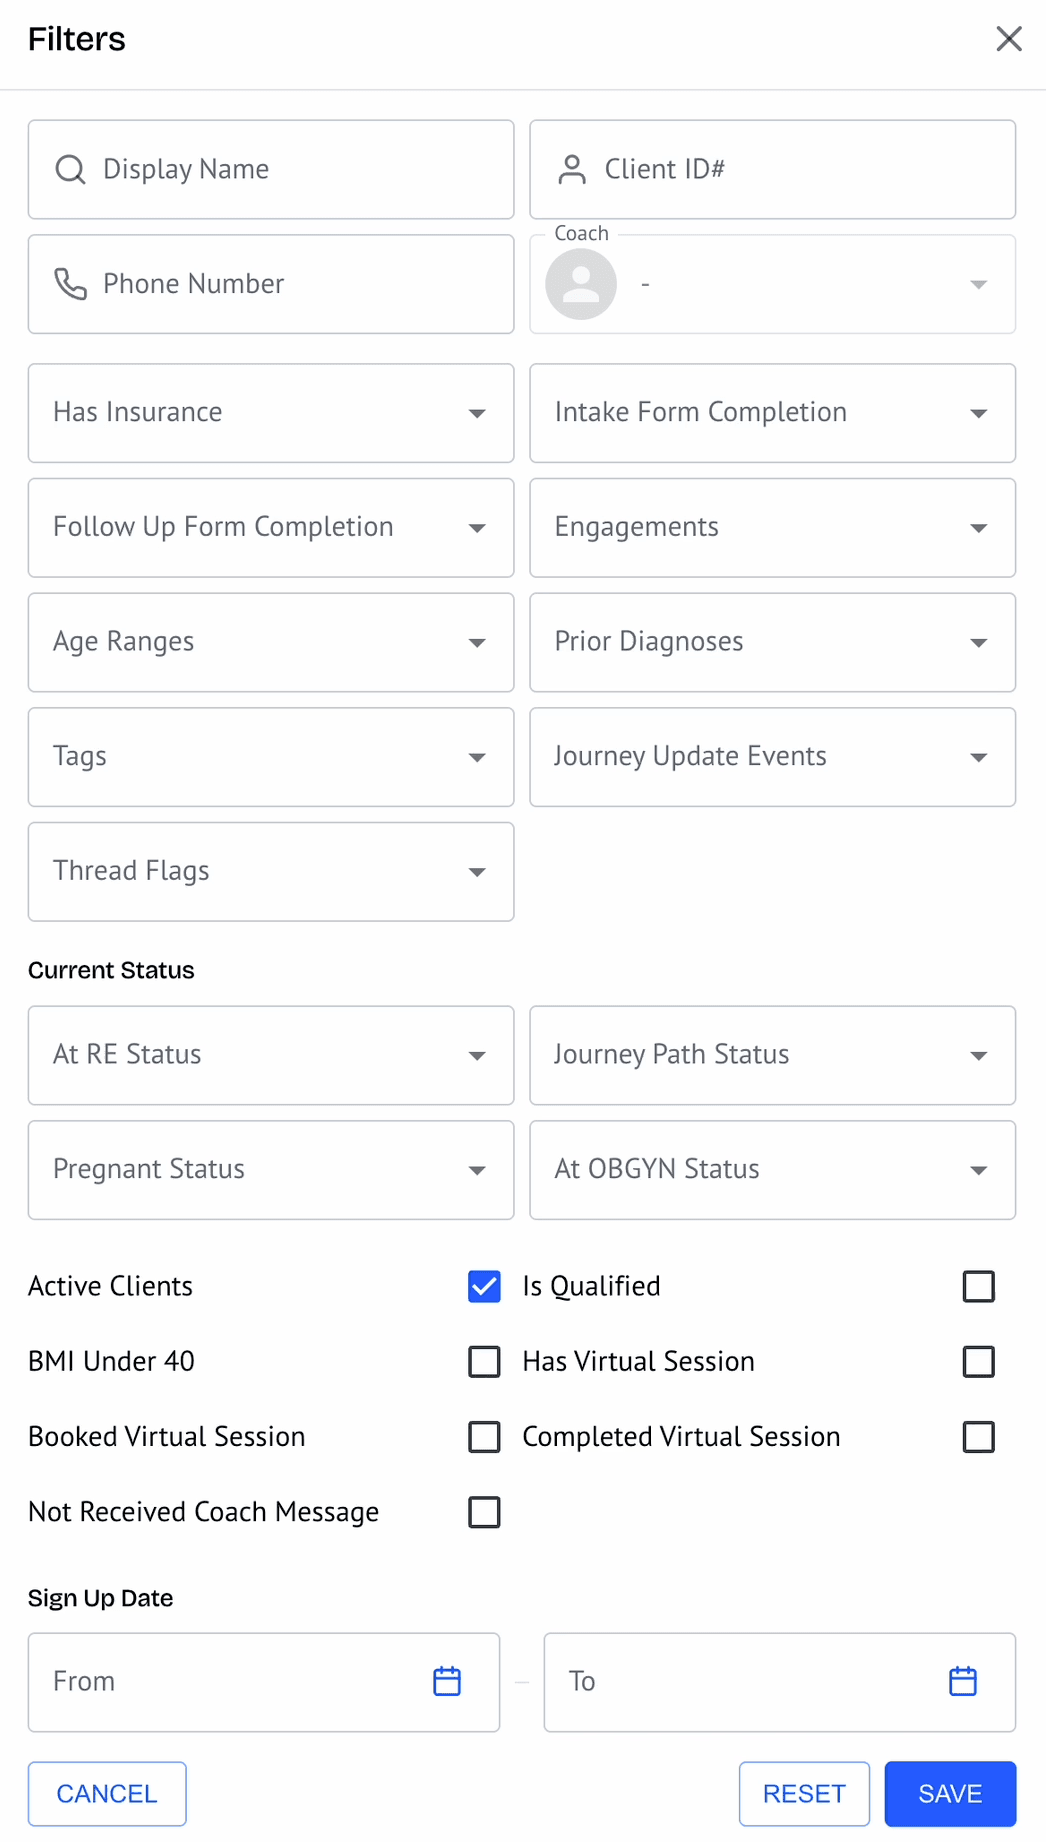Click the phone icon in Phone Number field

click(x=70, y=284)
